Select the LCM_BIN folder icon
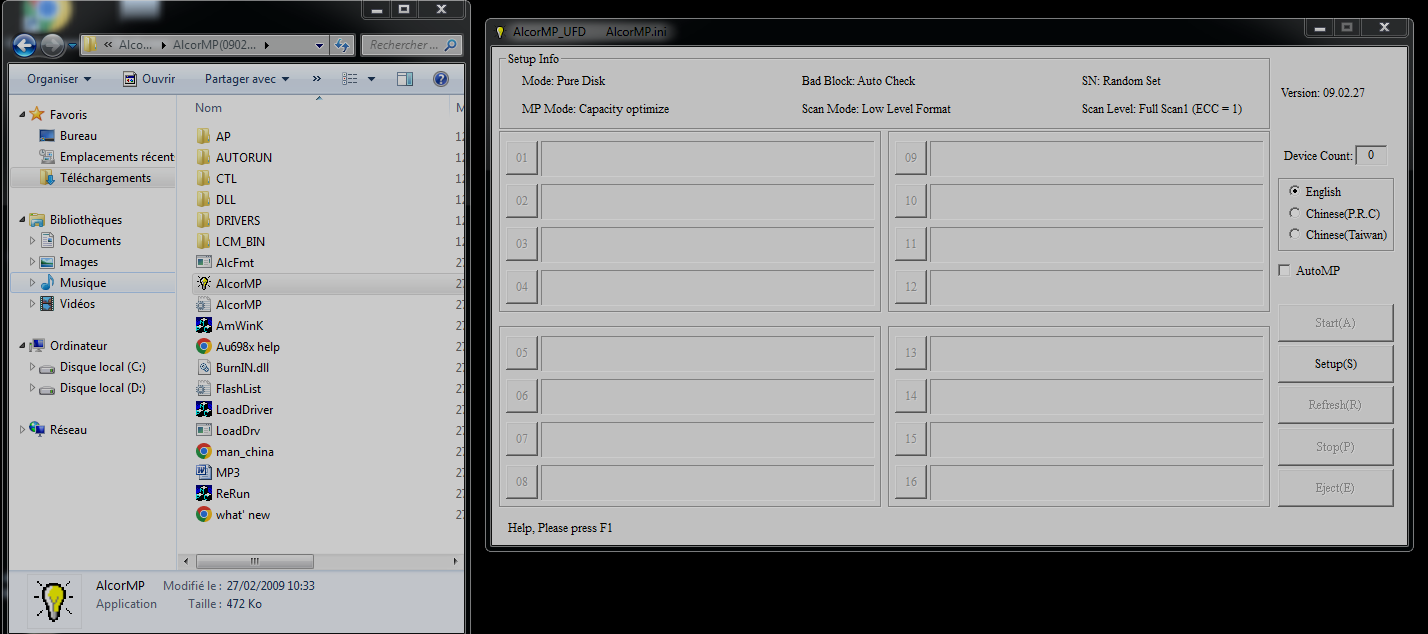The height and width of the screenshot is (634, 1428). tap(203, 241)
